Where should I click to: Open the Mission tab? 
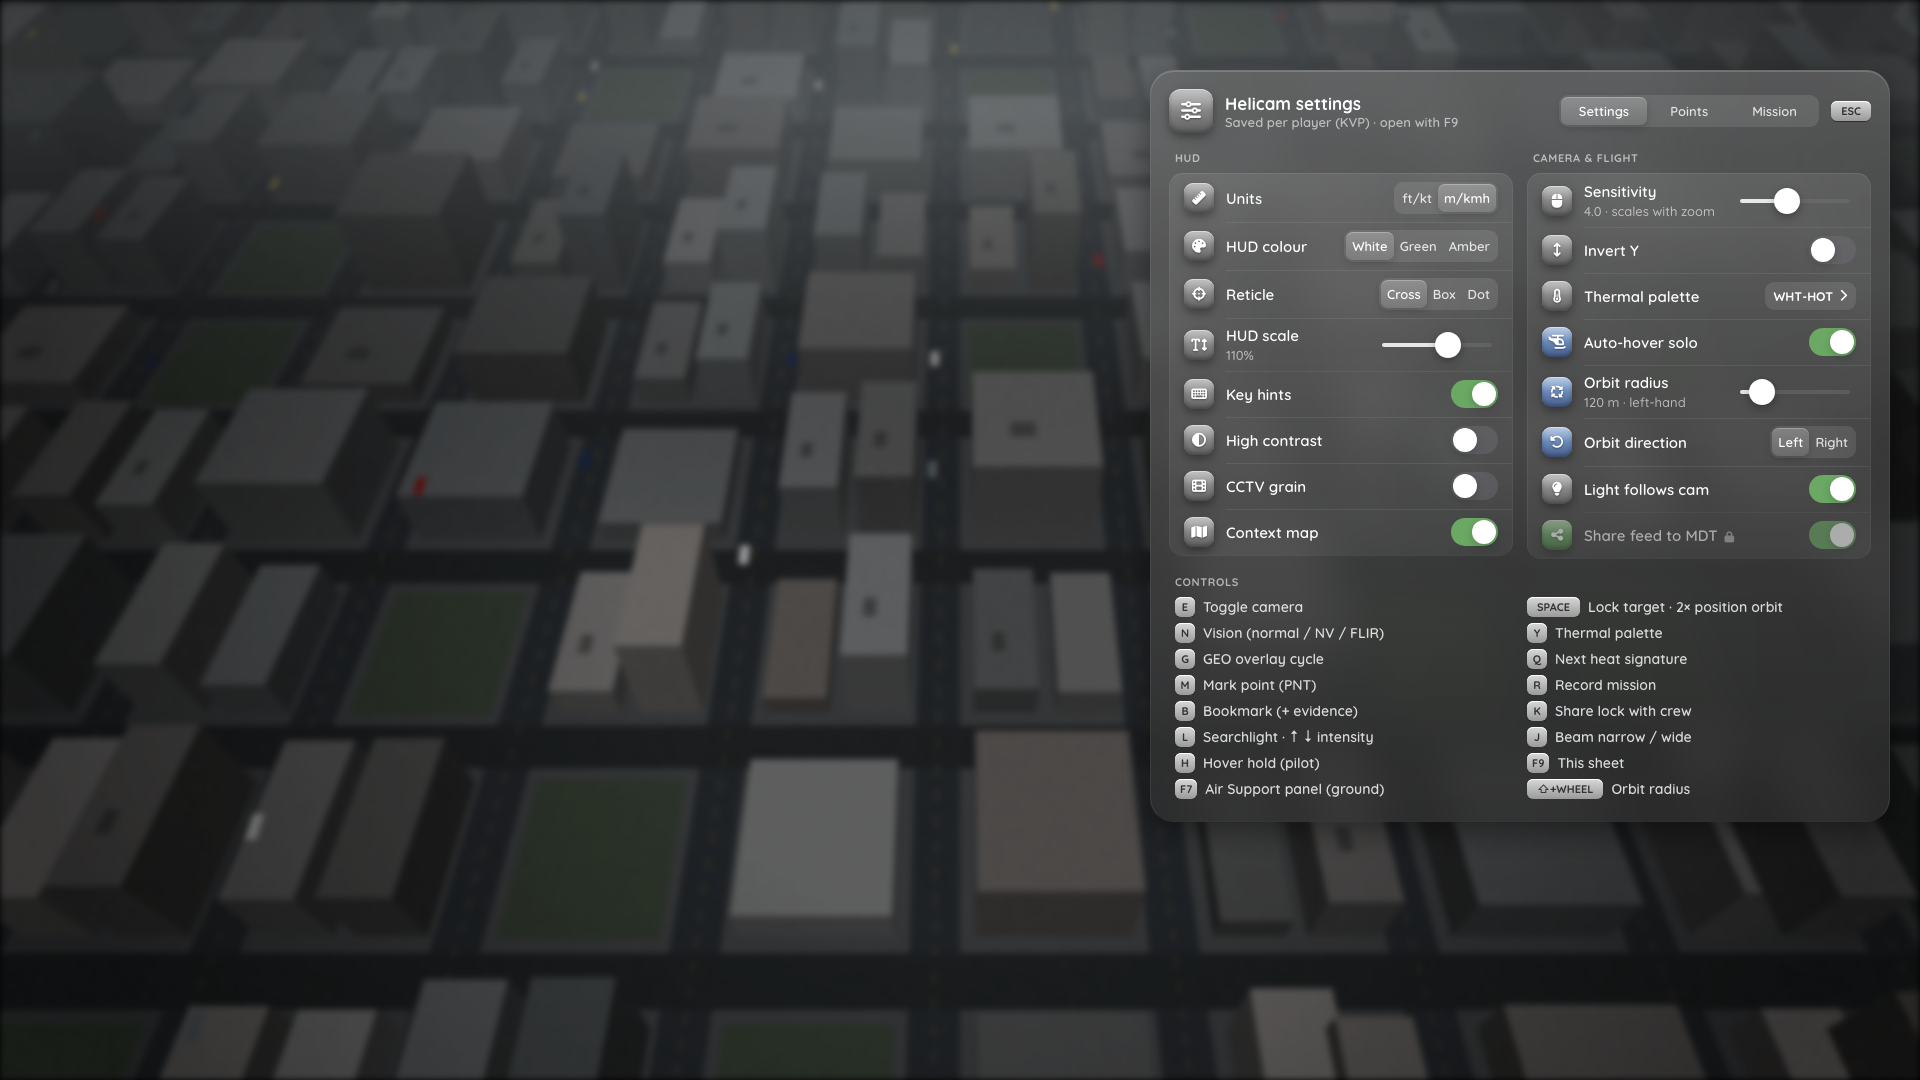point(1774,111)
